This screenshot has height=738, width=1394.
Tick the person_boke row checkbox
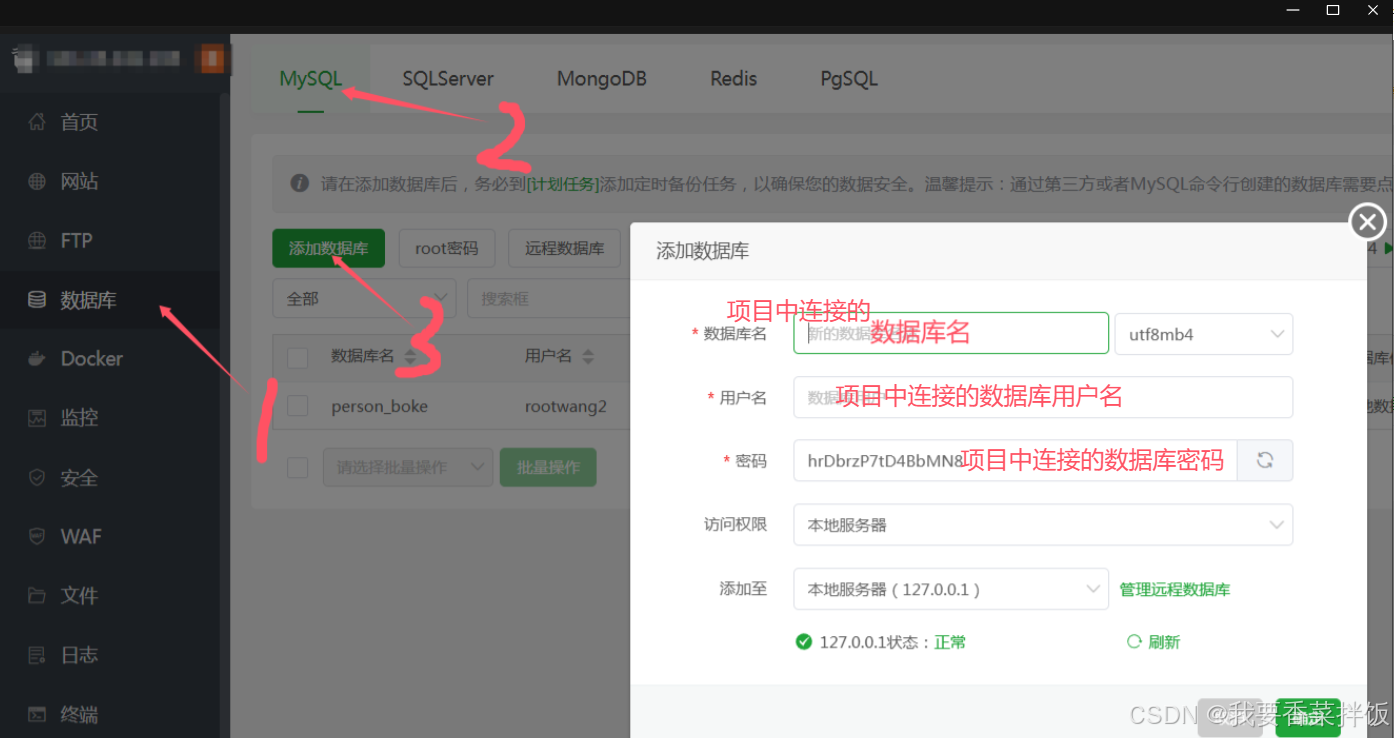tap(297, 406)
